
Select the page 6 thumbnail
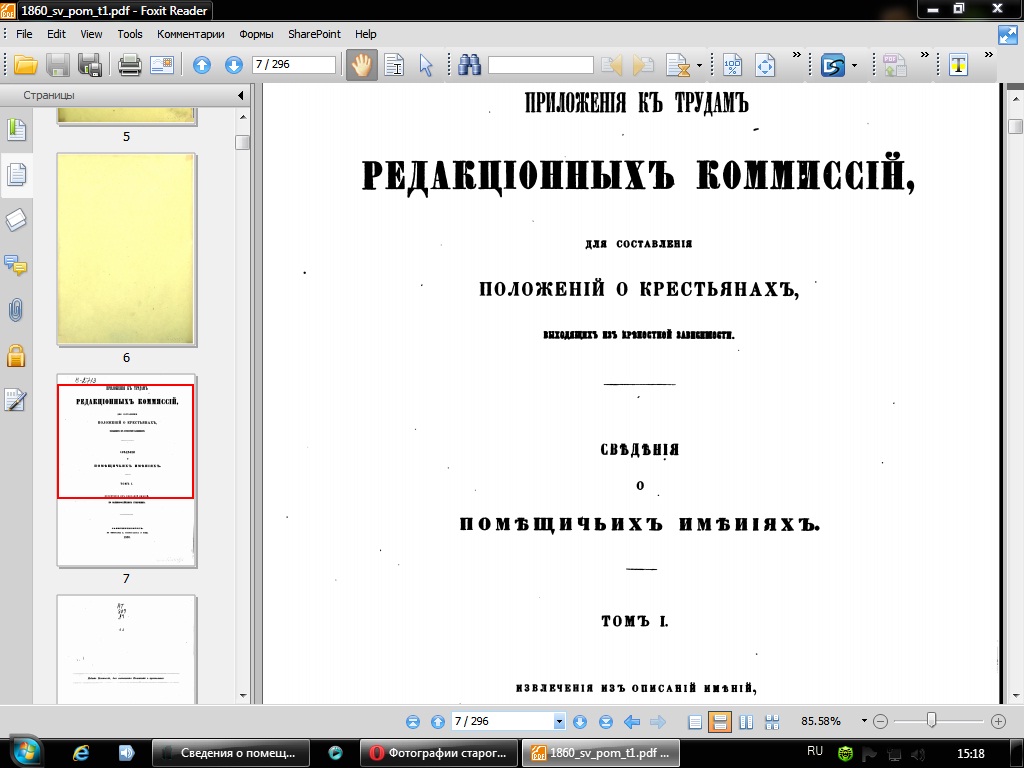pos(126,249)
